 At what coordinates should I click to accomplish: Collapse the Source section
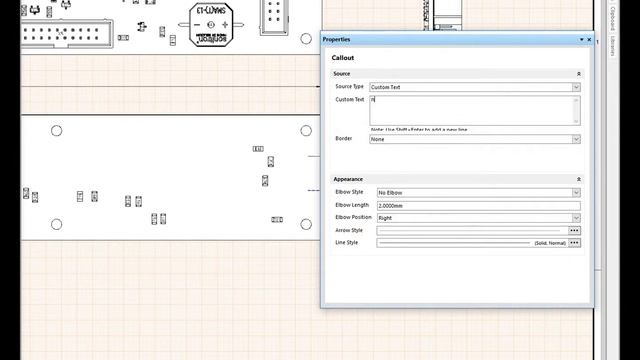point(578,74)
